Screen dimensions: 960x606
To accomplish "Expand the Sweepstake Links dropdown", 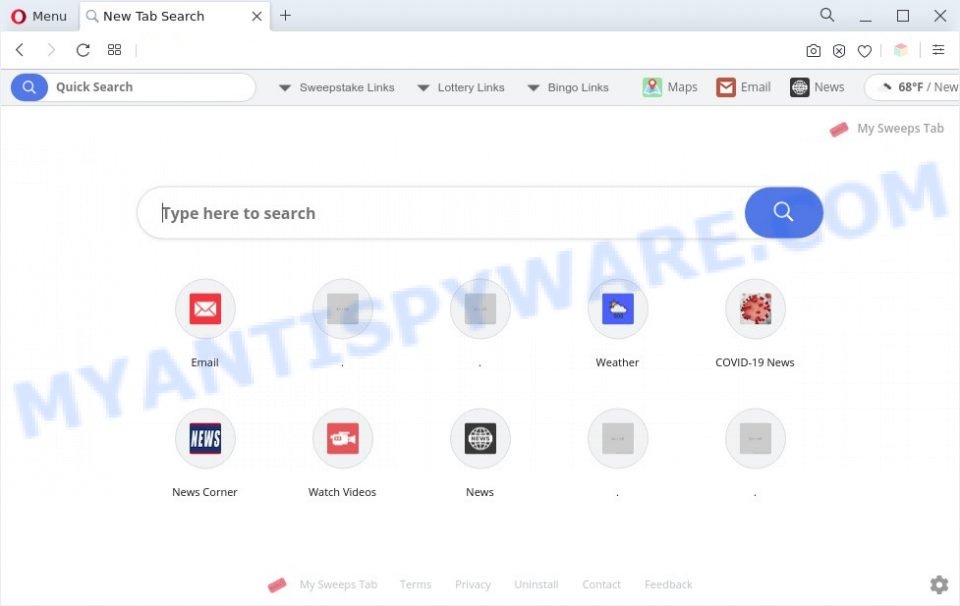I will [x=337, y=88].
